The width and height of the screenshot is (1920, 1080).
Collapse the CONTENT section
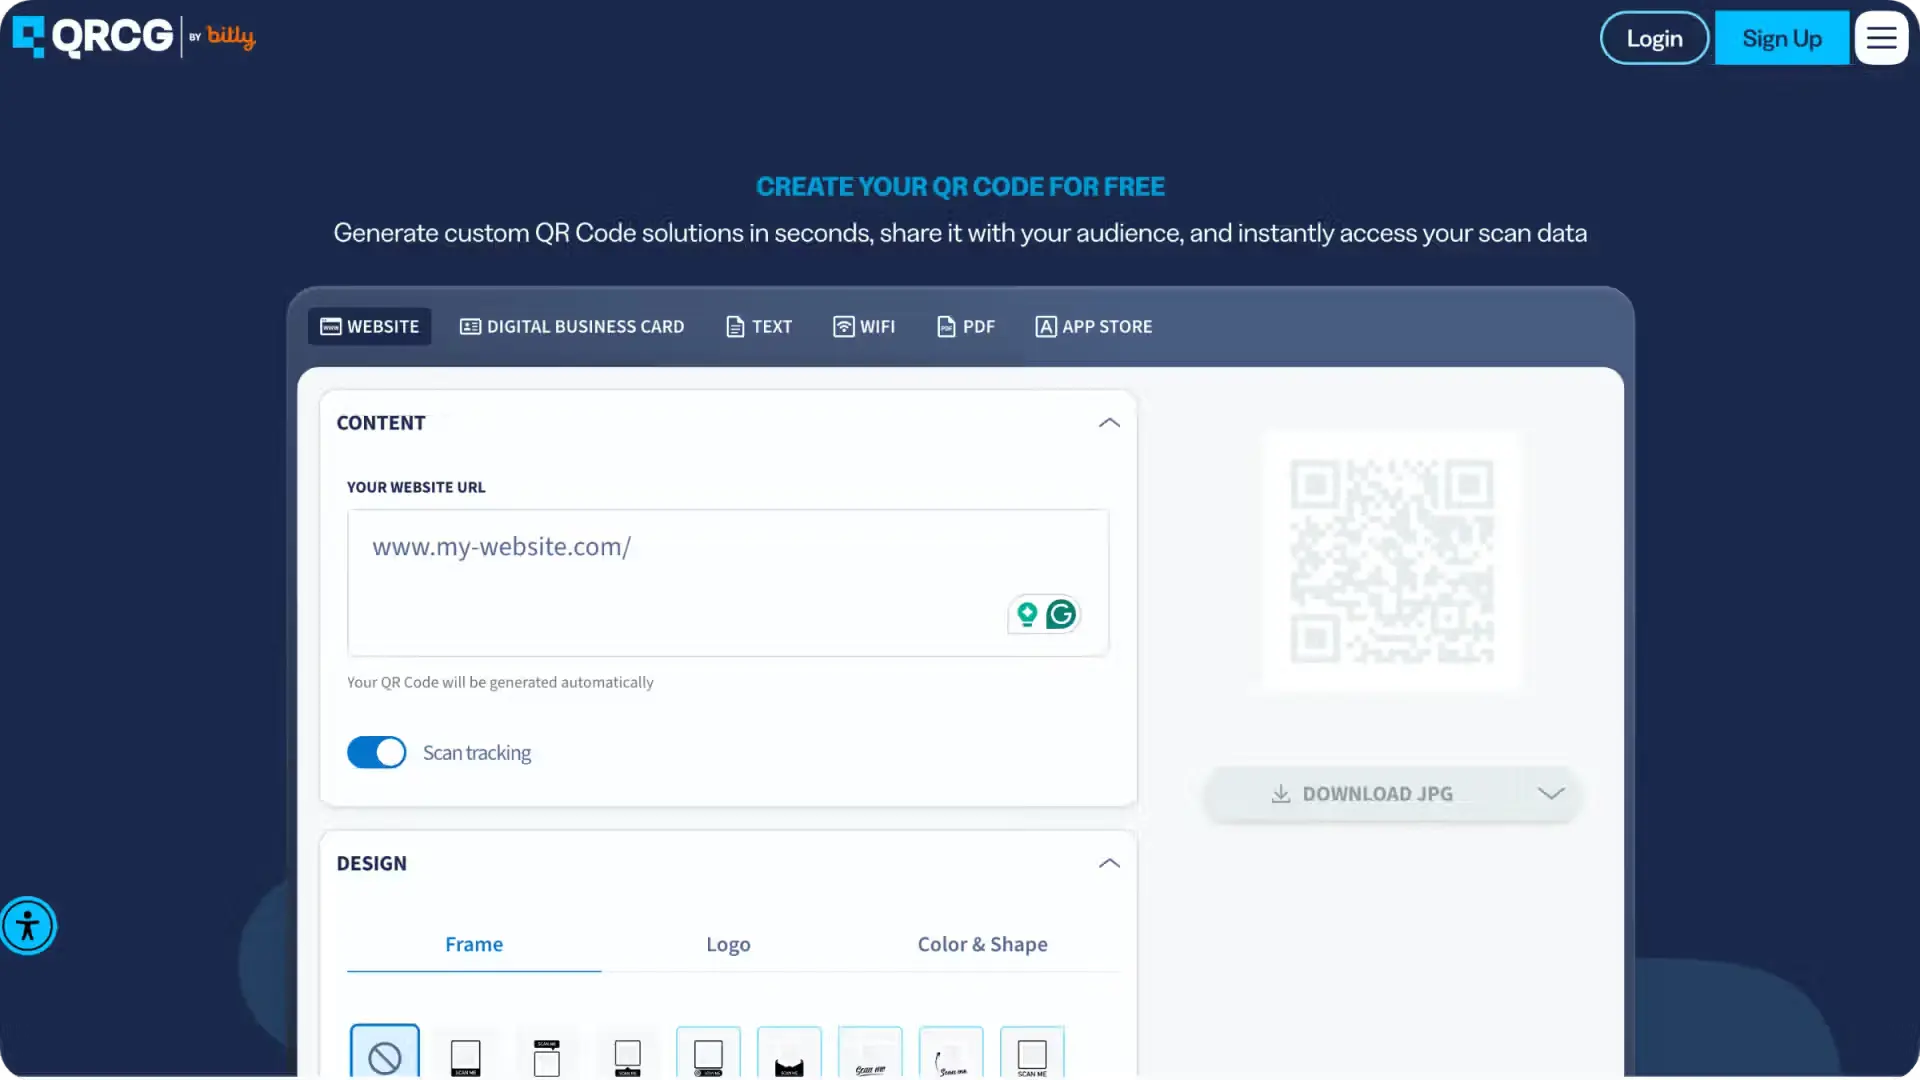click(1109, 423)
